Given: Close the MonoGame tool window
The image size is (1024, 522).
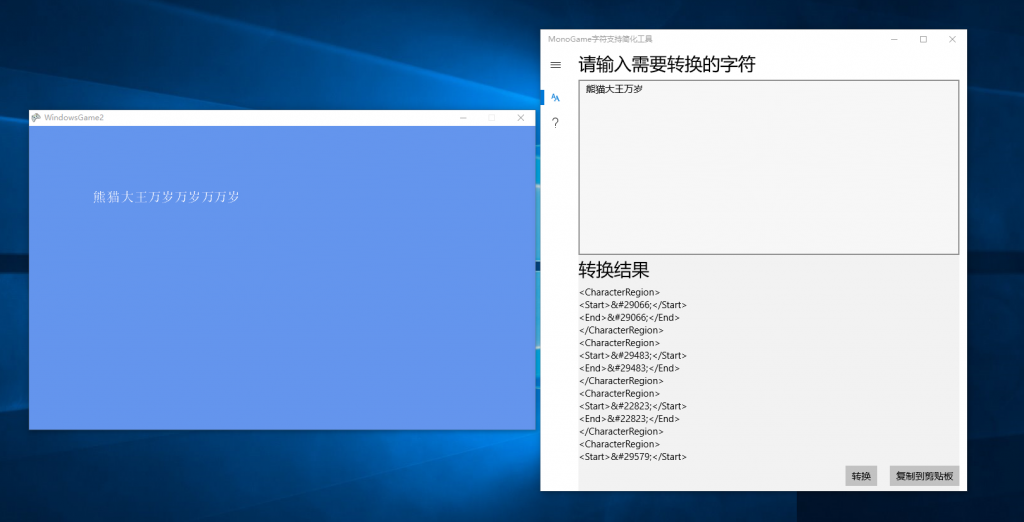Looking at the screenshot, I should coord(952,39).
